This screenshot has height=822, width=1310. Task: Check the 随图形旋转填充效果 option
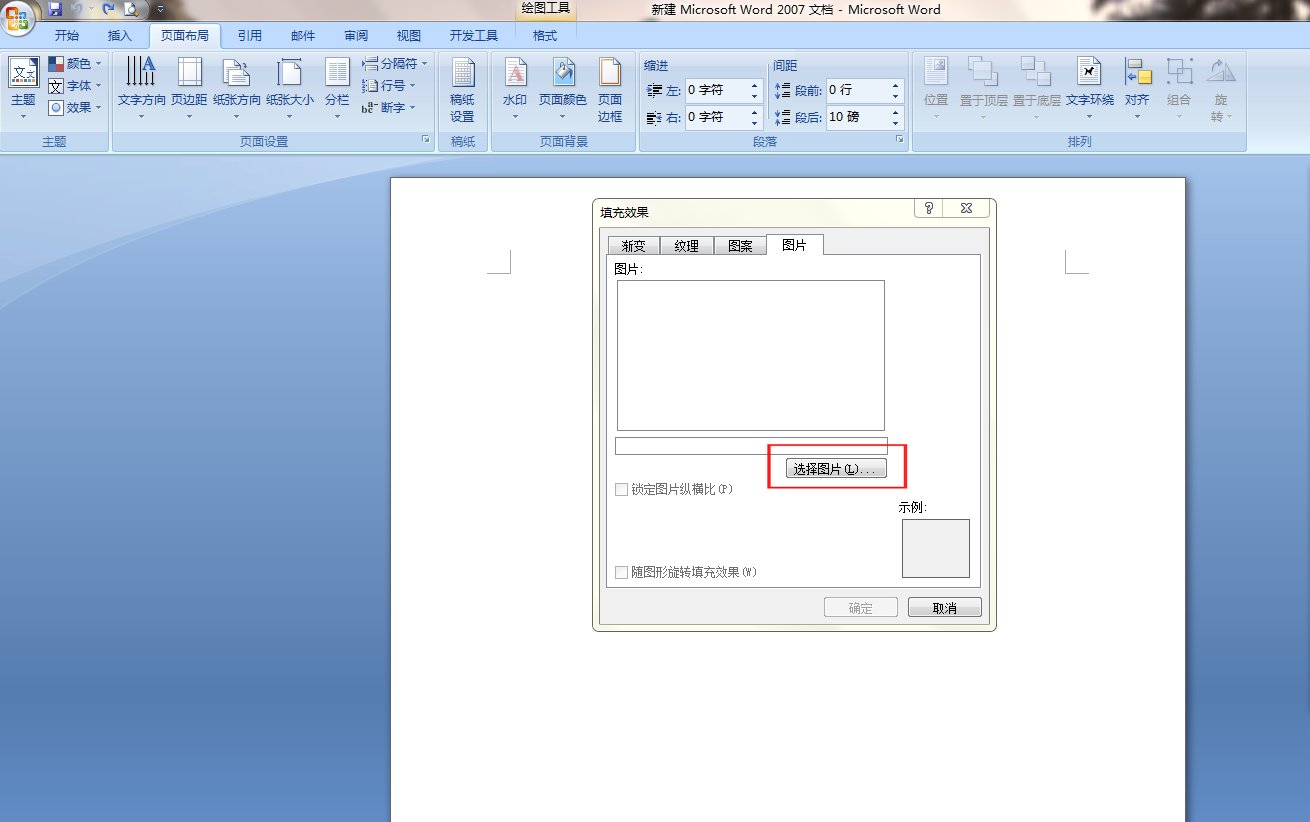click(x=621, y=572)
